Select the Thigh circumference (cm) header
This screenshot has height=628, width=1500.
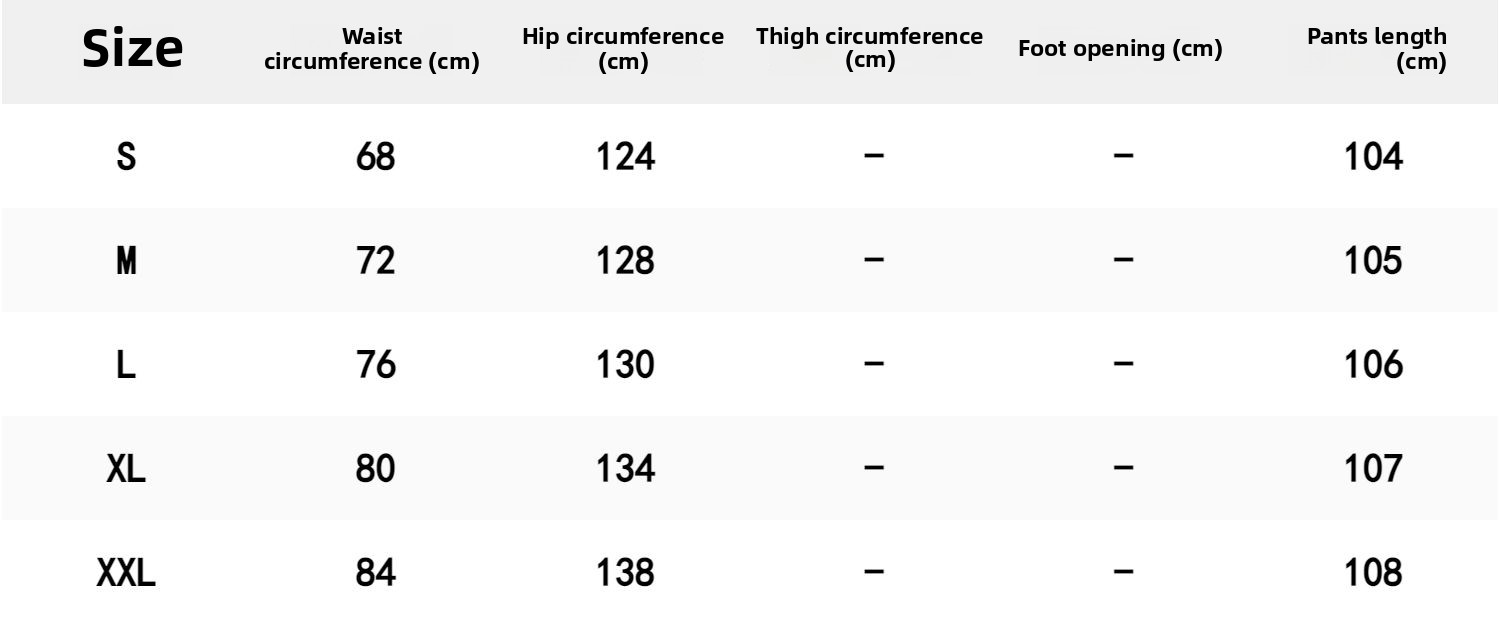tap(869, 48)
